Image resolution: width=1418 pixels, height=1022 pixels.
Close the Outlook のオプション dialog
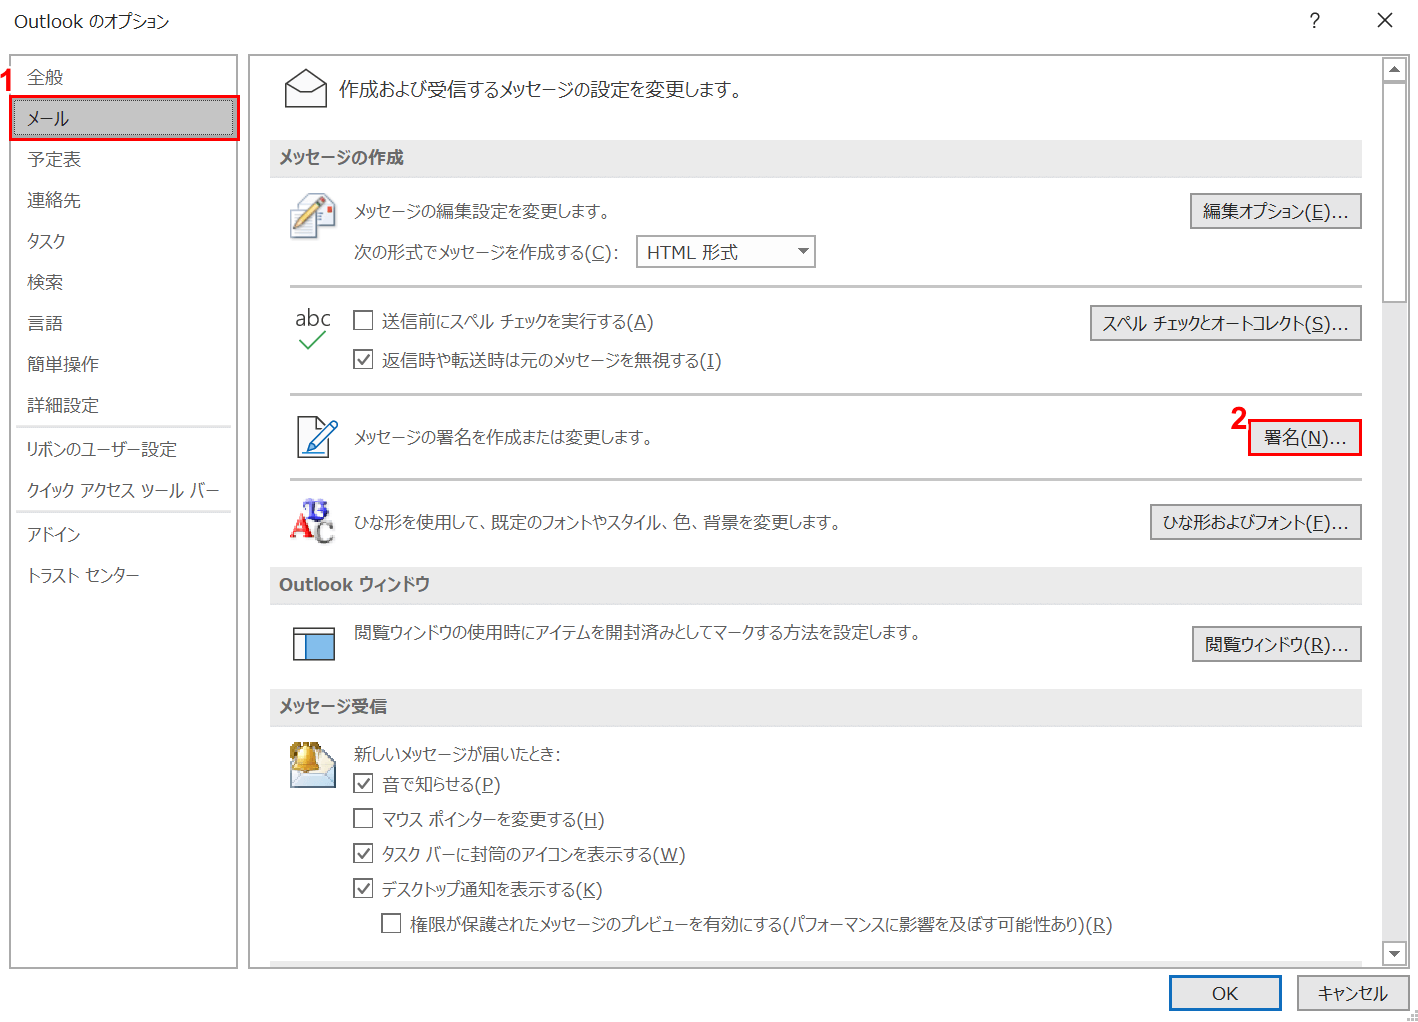pyautogui.click(x=1385, y=20)
